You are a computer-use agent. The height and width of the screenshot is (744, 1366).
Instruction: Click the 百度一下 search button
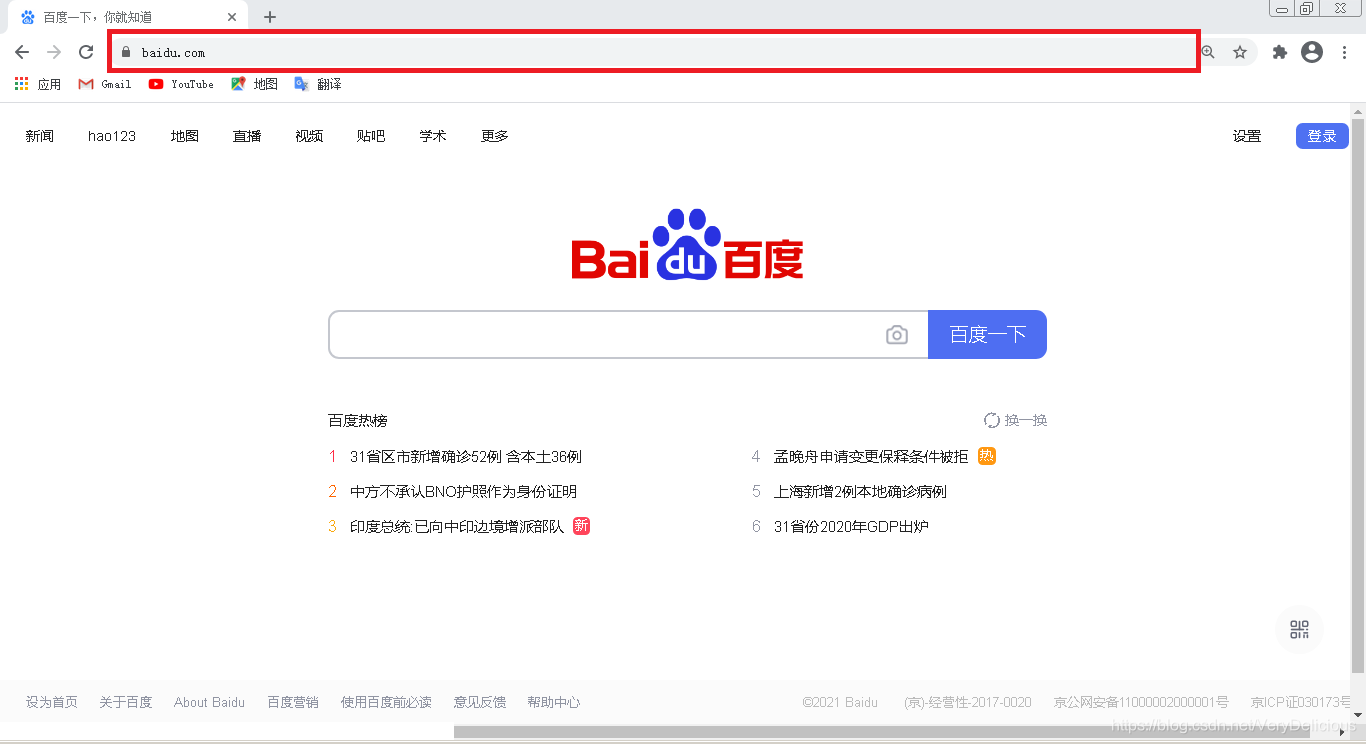tap(987, 335)
